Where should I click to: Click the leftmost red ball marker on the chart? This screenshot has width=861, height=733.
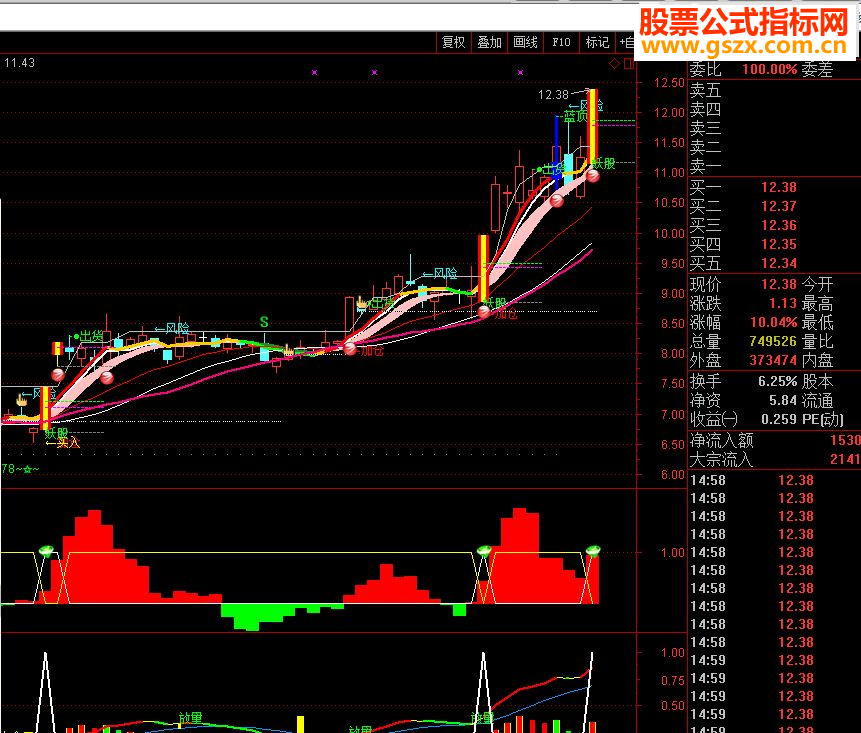(58, 376)
